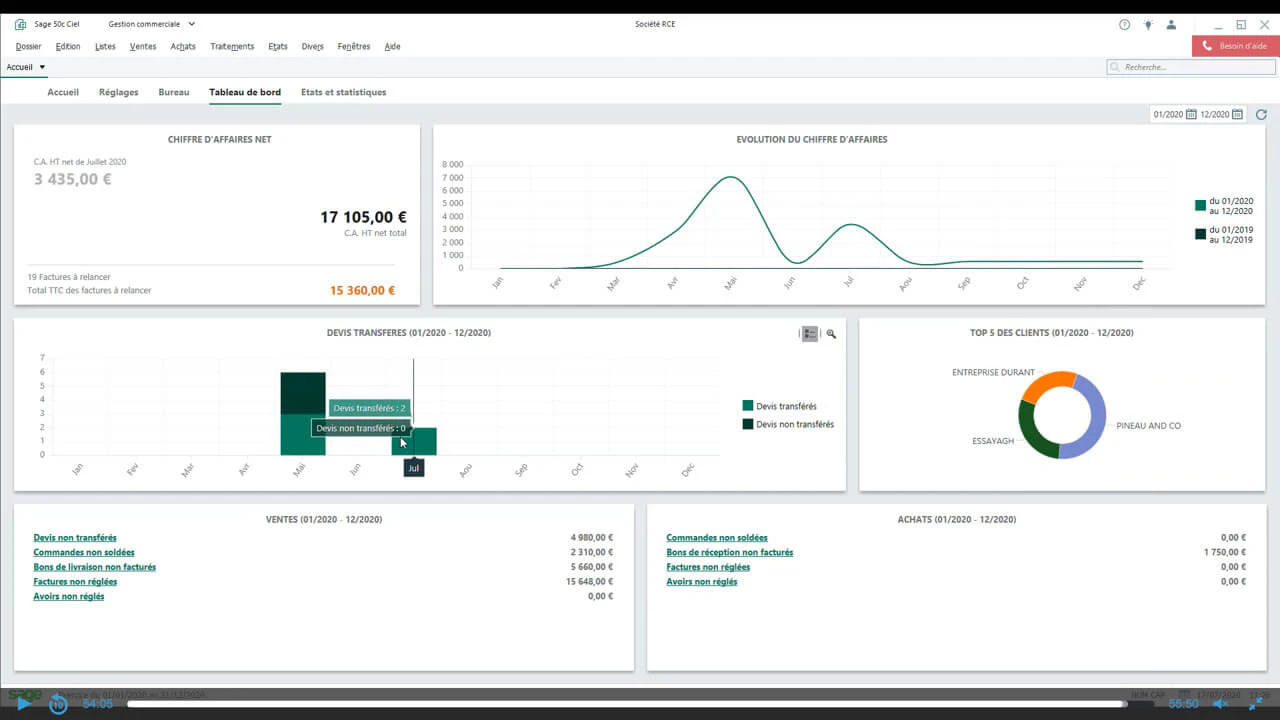Toggle the Devis transférés legend series

[x=780, y=406]
